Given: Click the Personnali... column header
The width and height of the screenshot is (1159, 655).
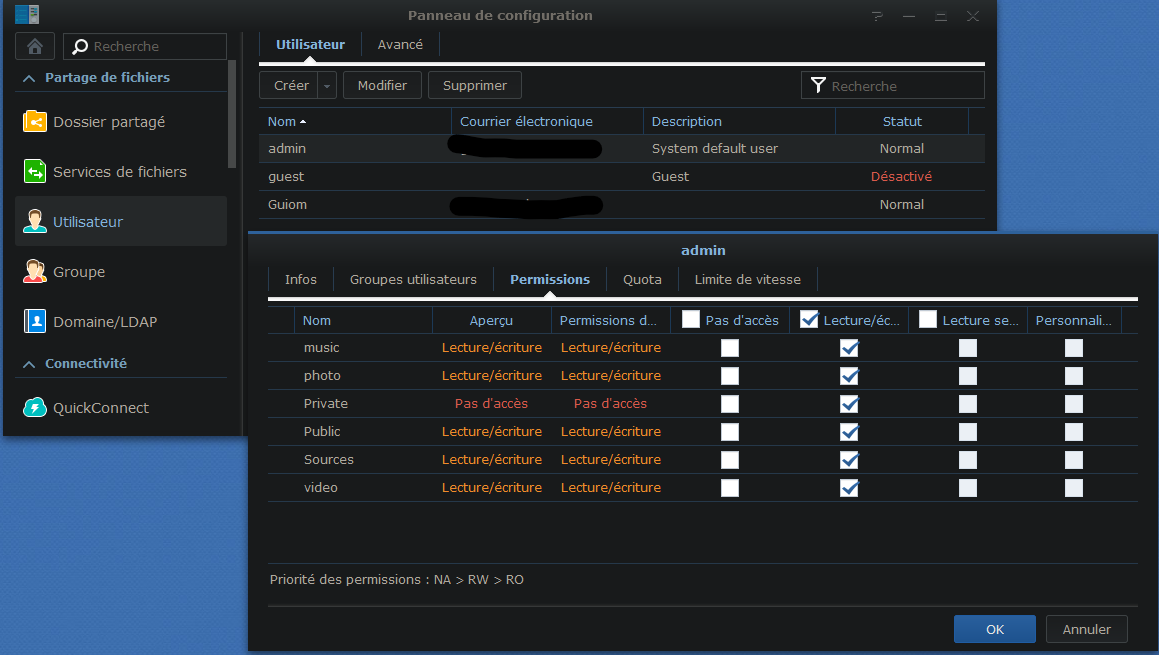Looking at the screenshot, I should point(1073,320).
